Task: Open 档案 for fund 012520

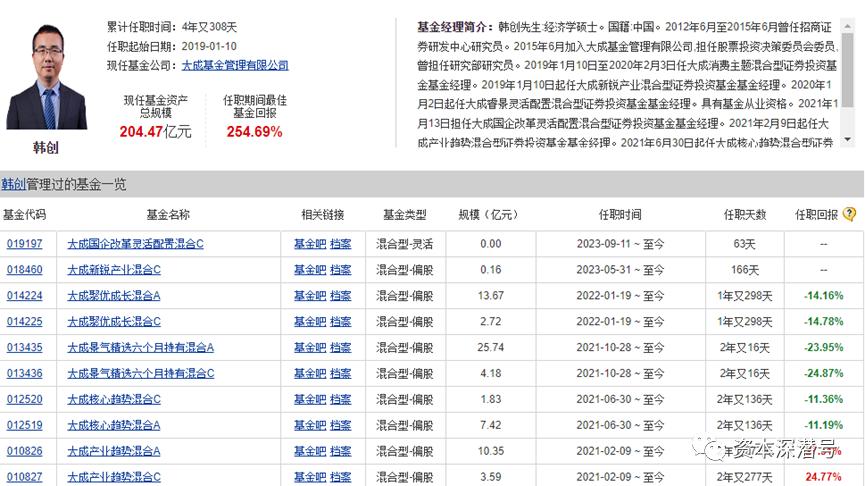Action: [340, 399]
